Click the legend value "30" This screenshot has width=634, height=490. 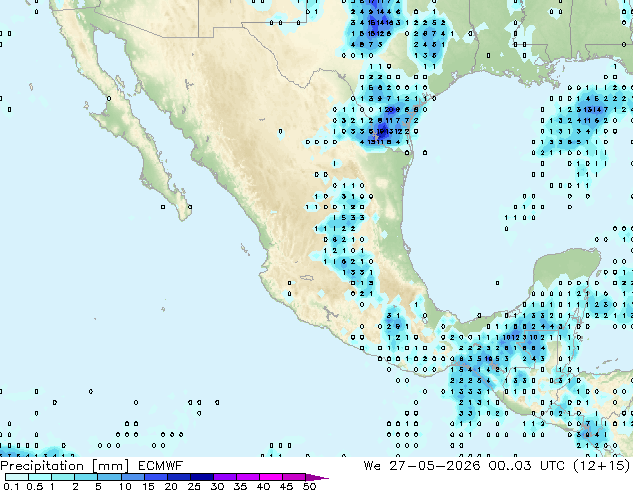tap(217, 486)
